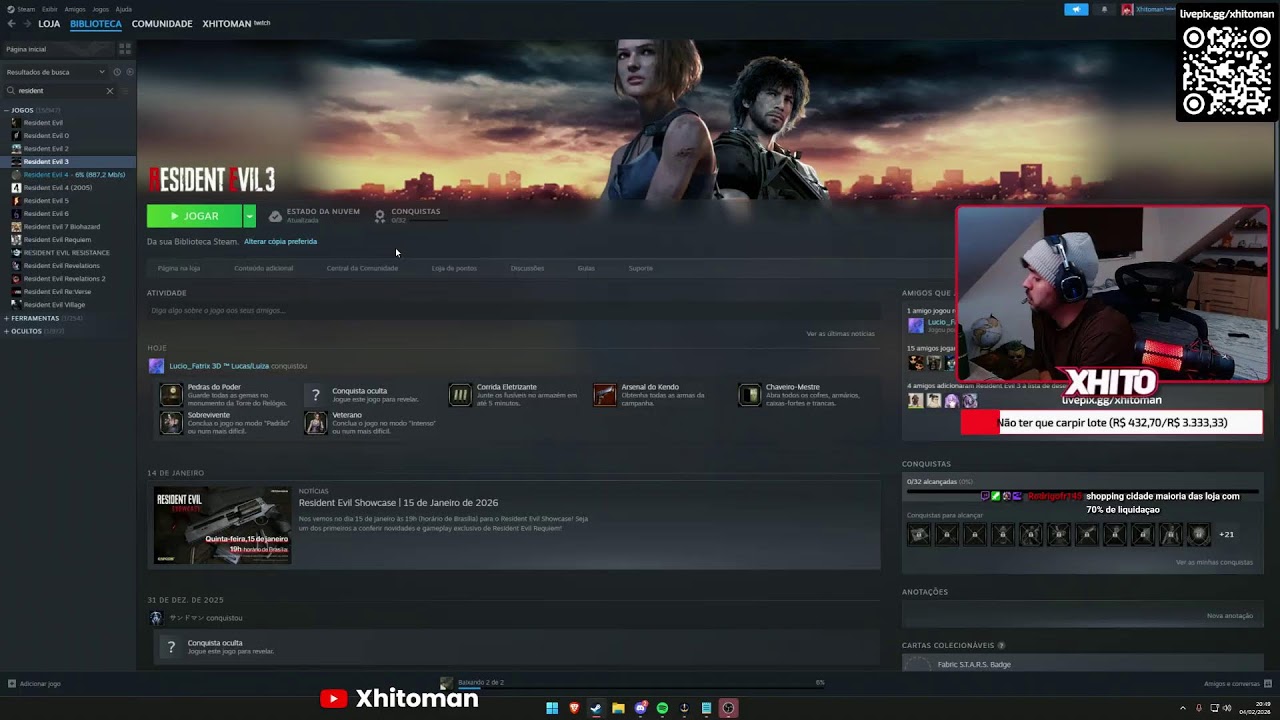Expand the +21 remaining achievements
Screen dimensions: 1280x720
[1226, 534]
